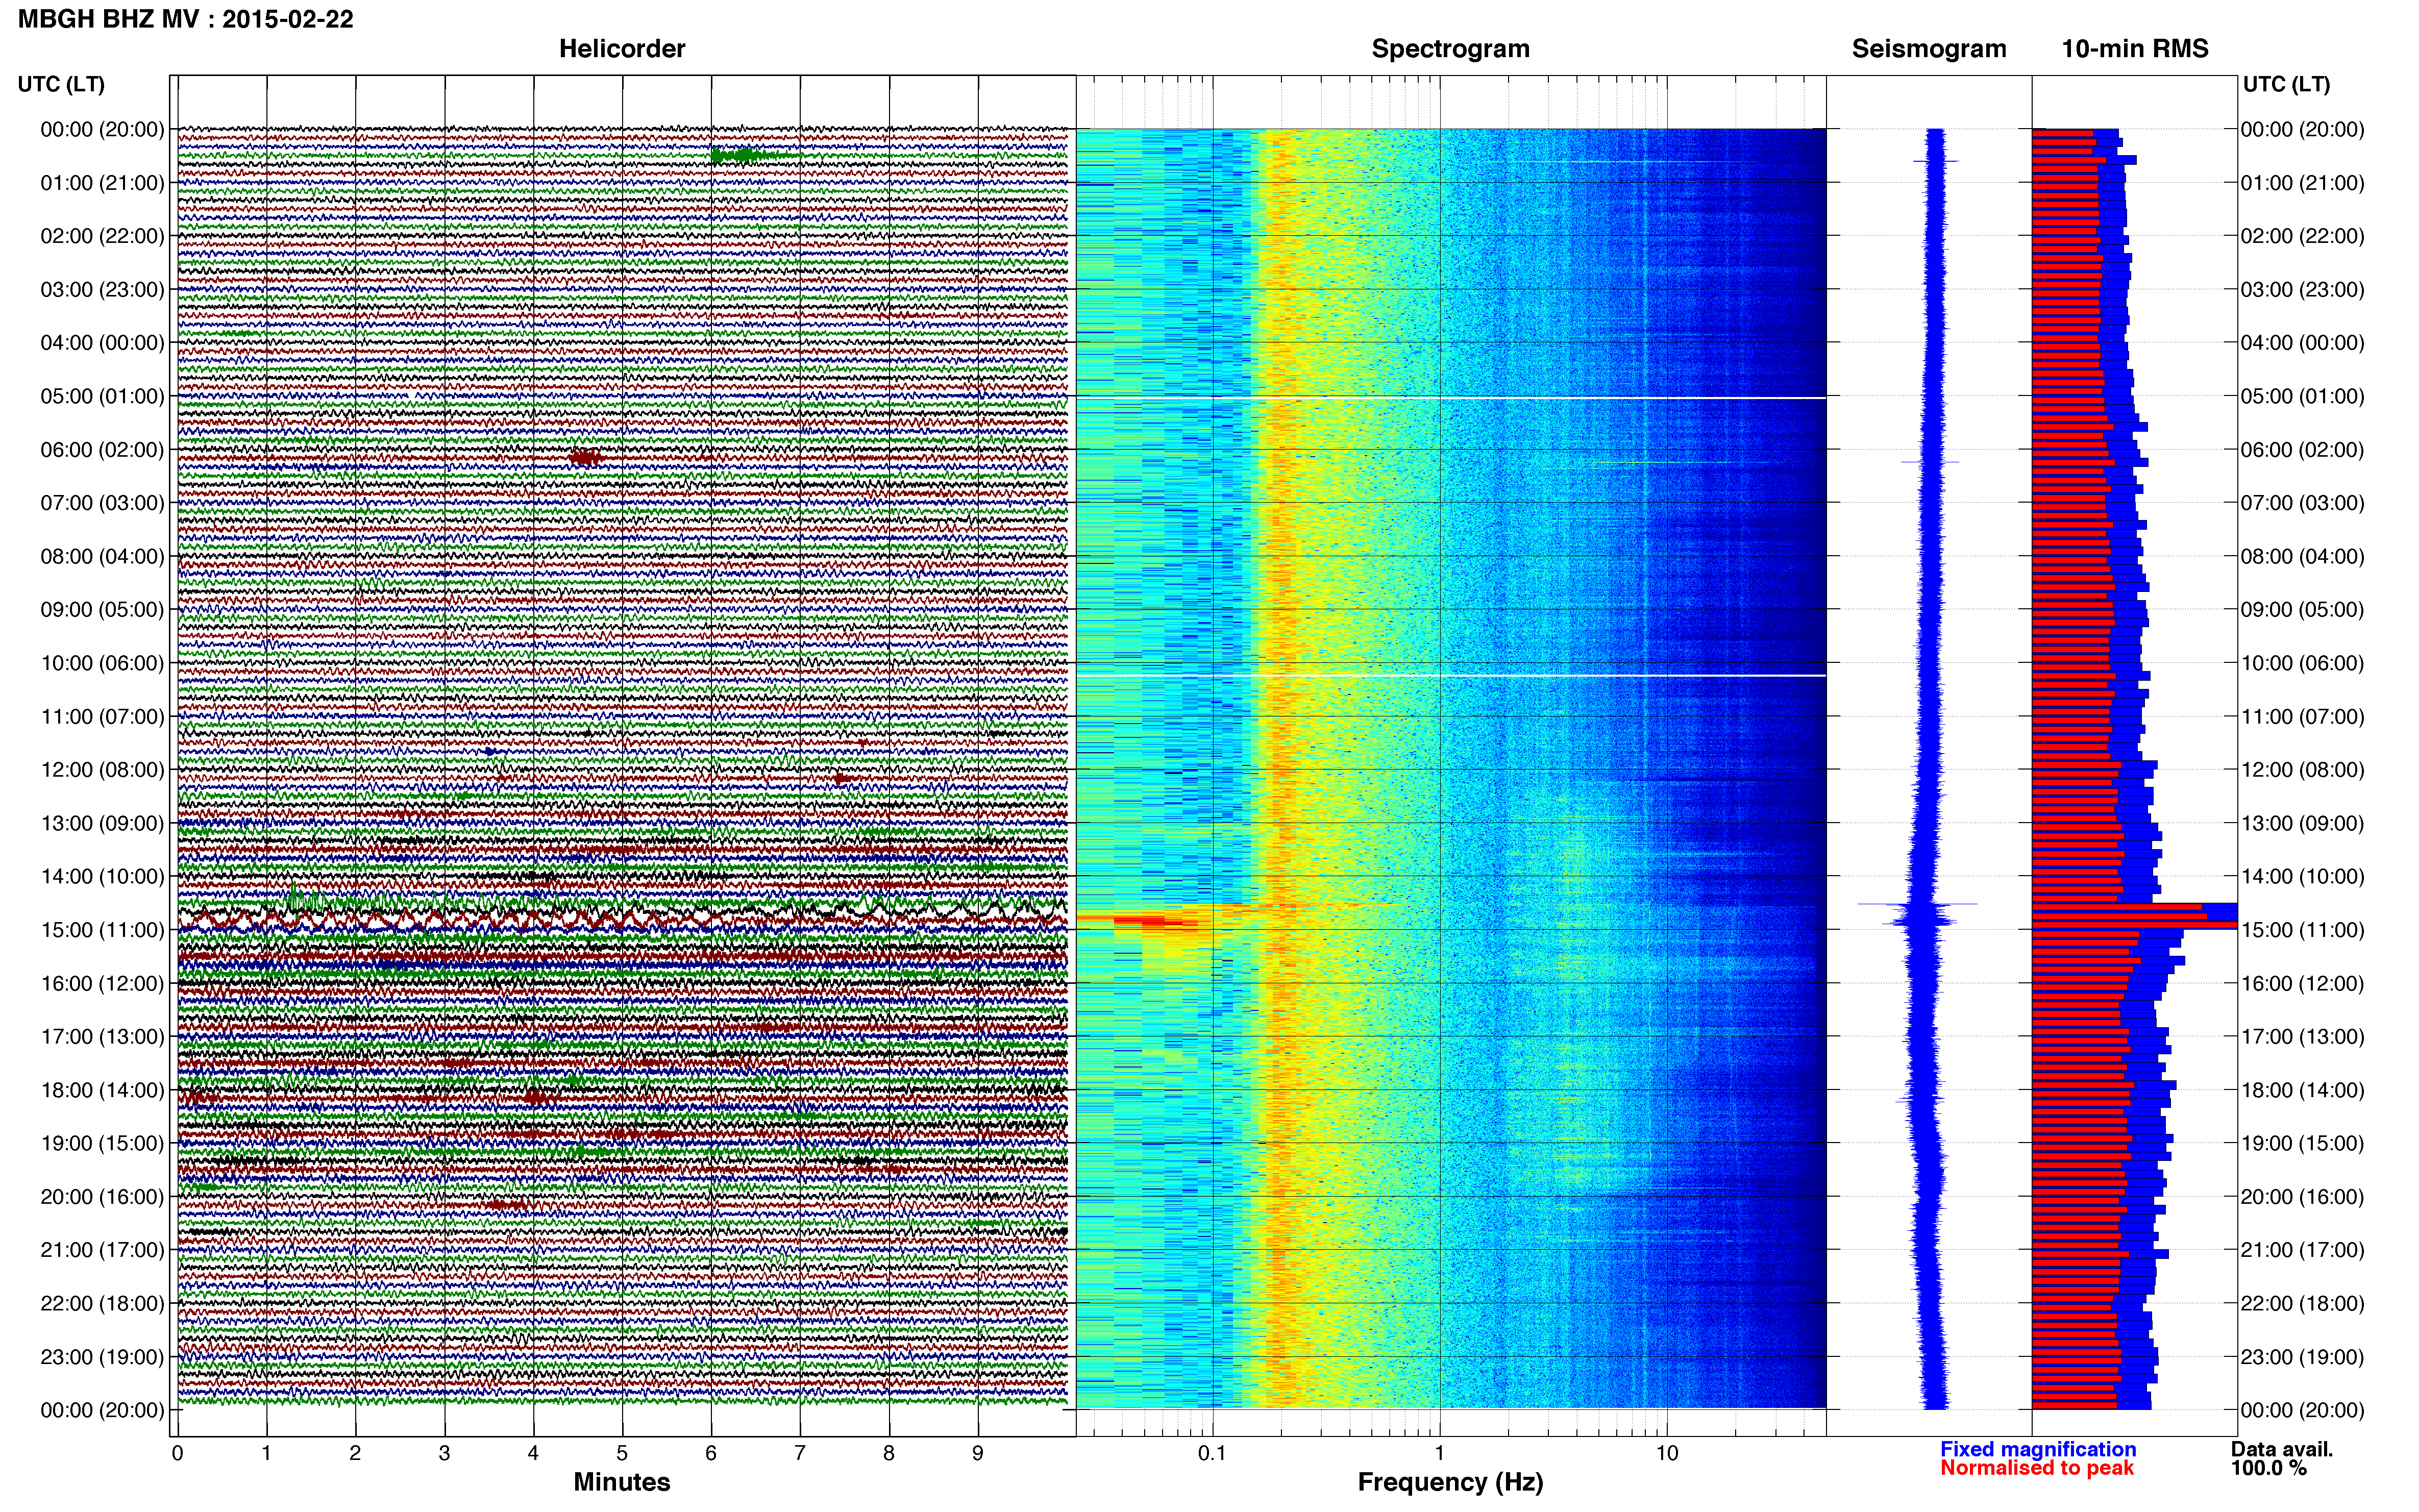
Task: Click the '100.0 %' data availability value
Action: [x=2268, y=1468]
